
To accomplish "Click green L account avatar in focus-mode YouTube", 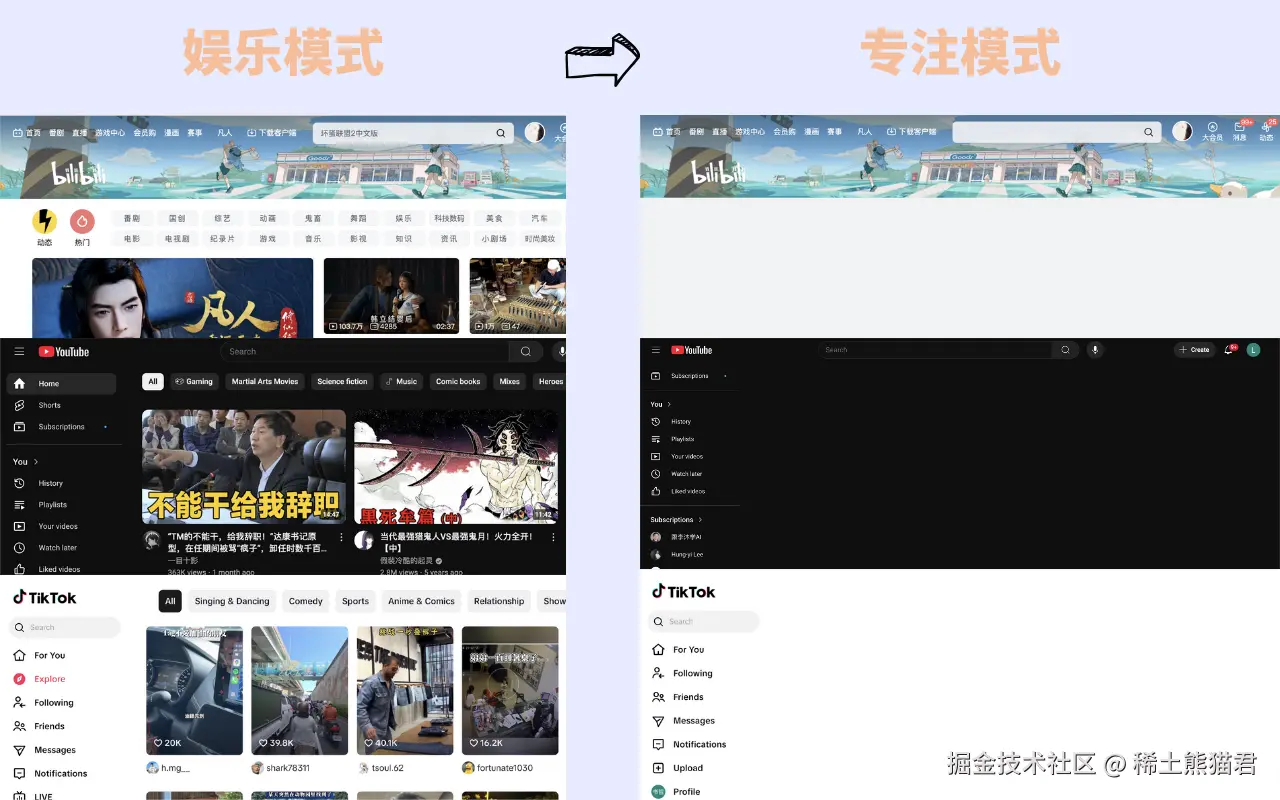I will [1254, 350].
